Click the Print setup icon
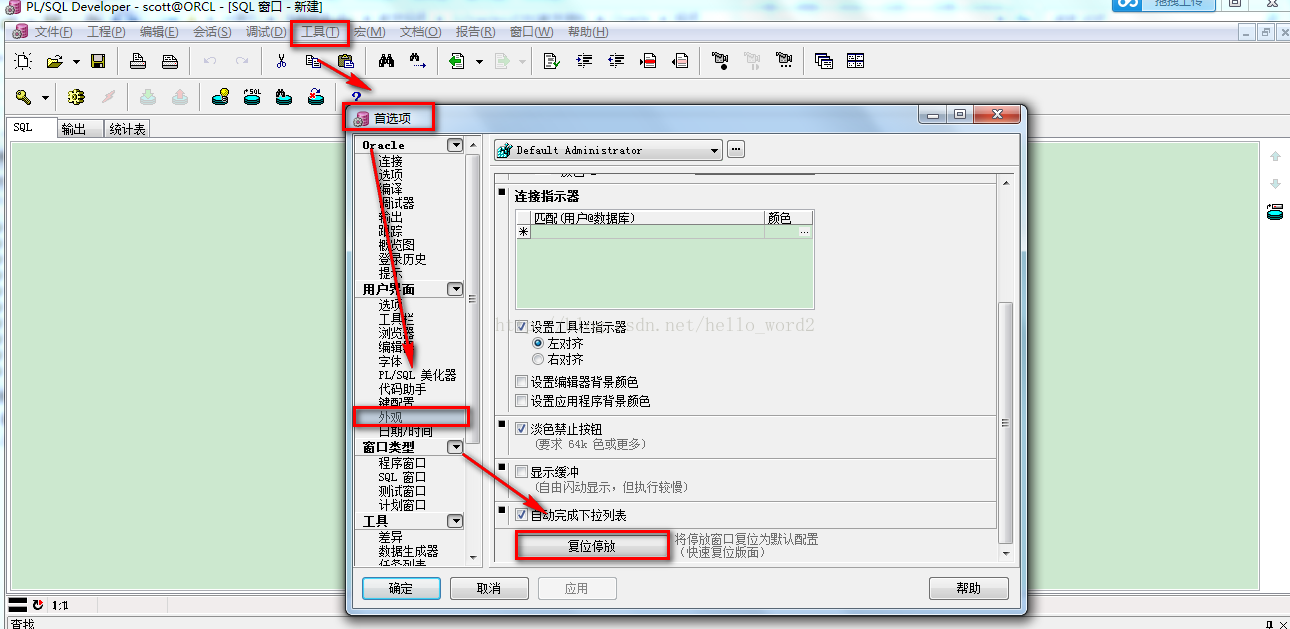Viewport: 1290px width, 629px height. click(x=170, y=61)
